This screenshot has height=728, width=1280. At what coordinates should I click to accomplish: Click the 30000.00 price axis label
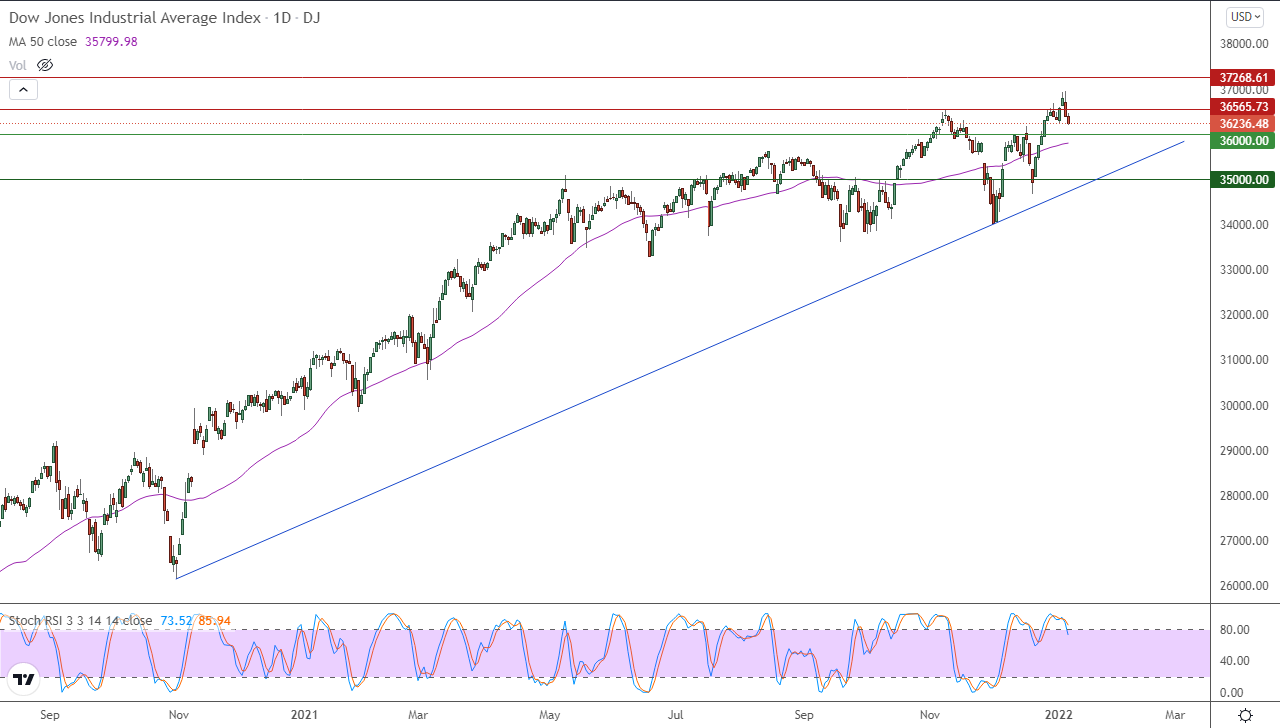1243,405
